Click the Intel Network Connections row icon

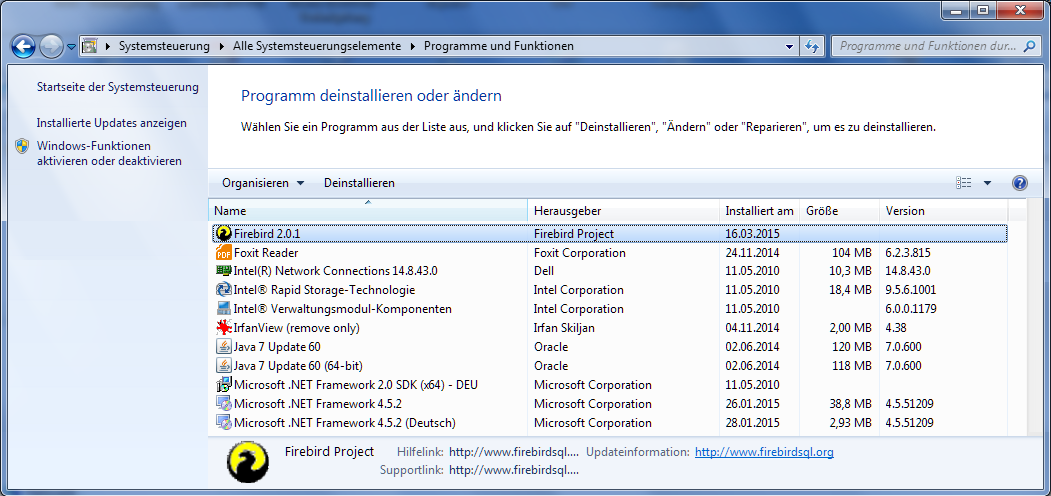[x=224, y=271]
